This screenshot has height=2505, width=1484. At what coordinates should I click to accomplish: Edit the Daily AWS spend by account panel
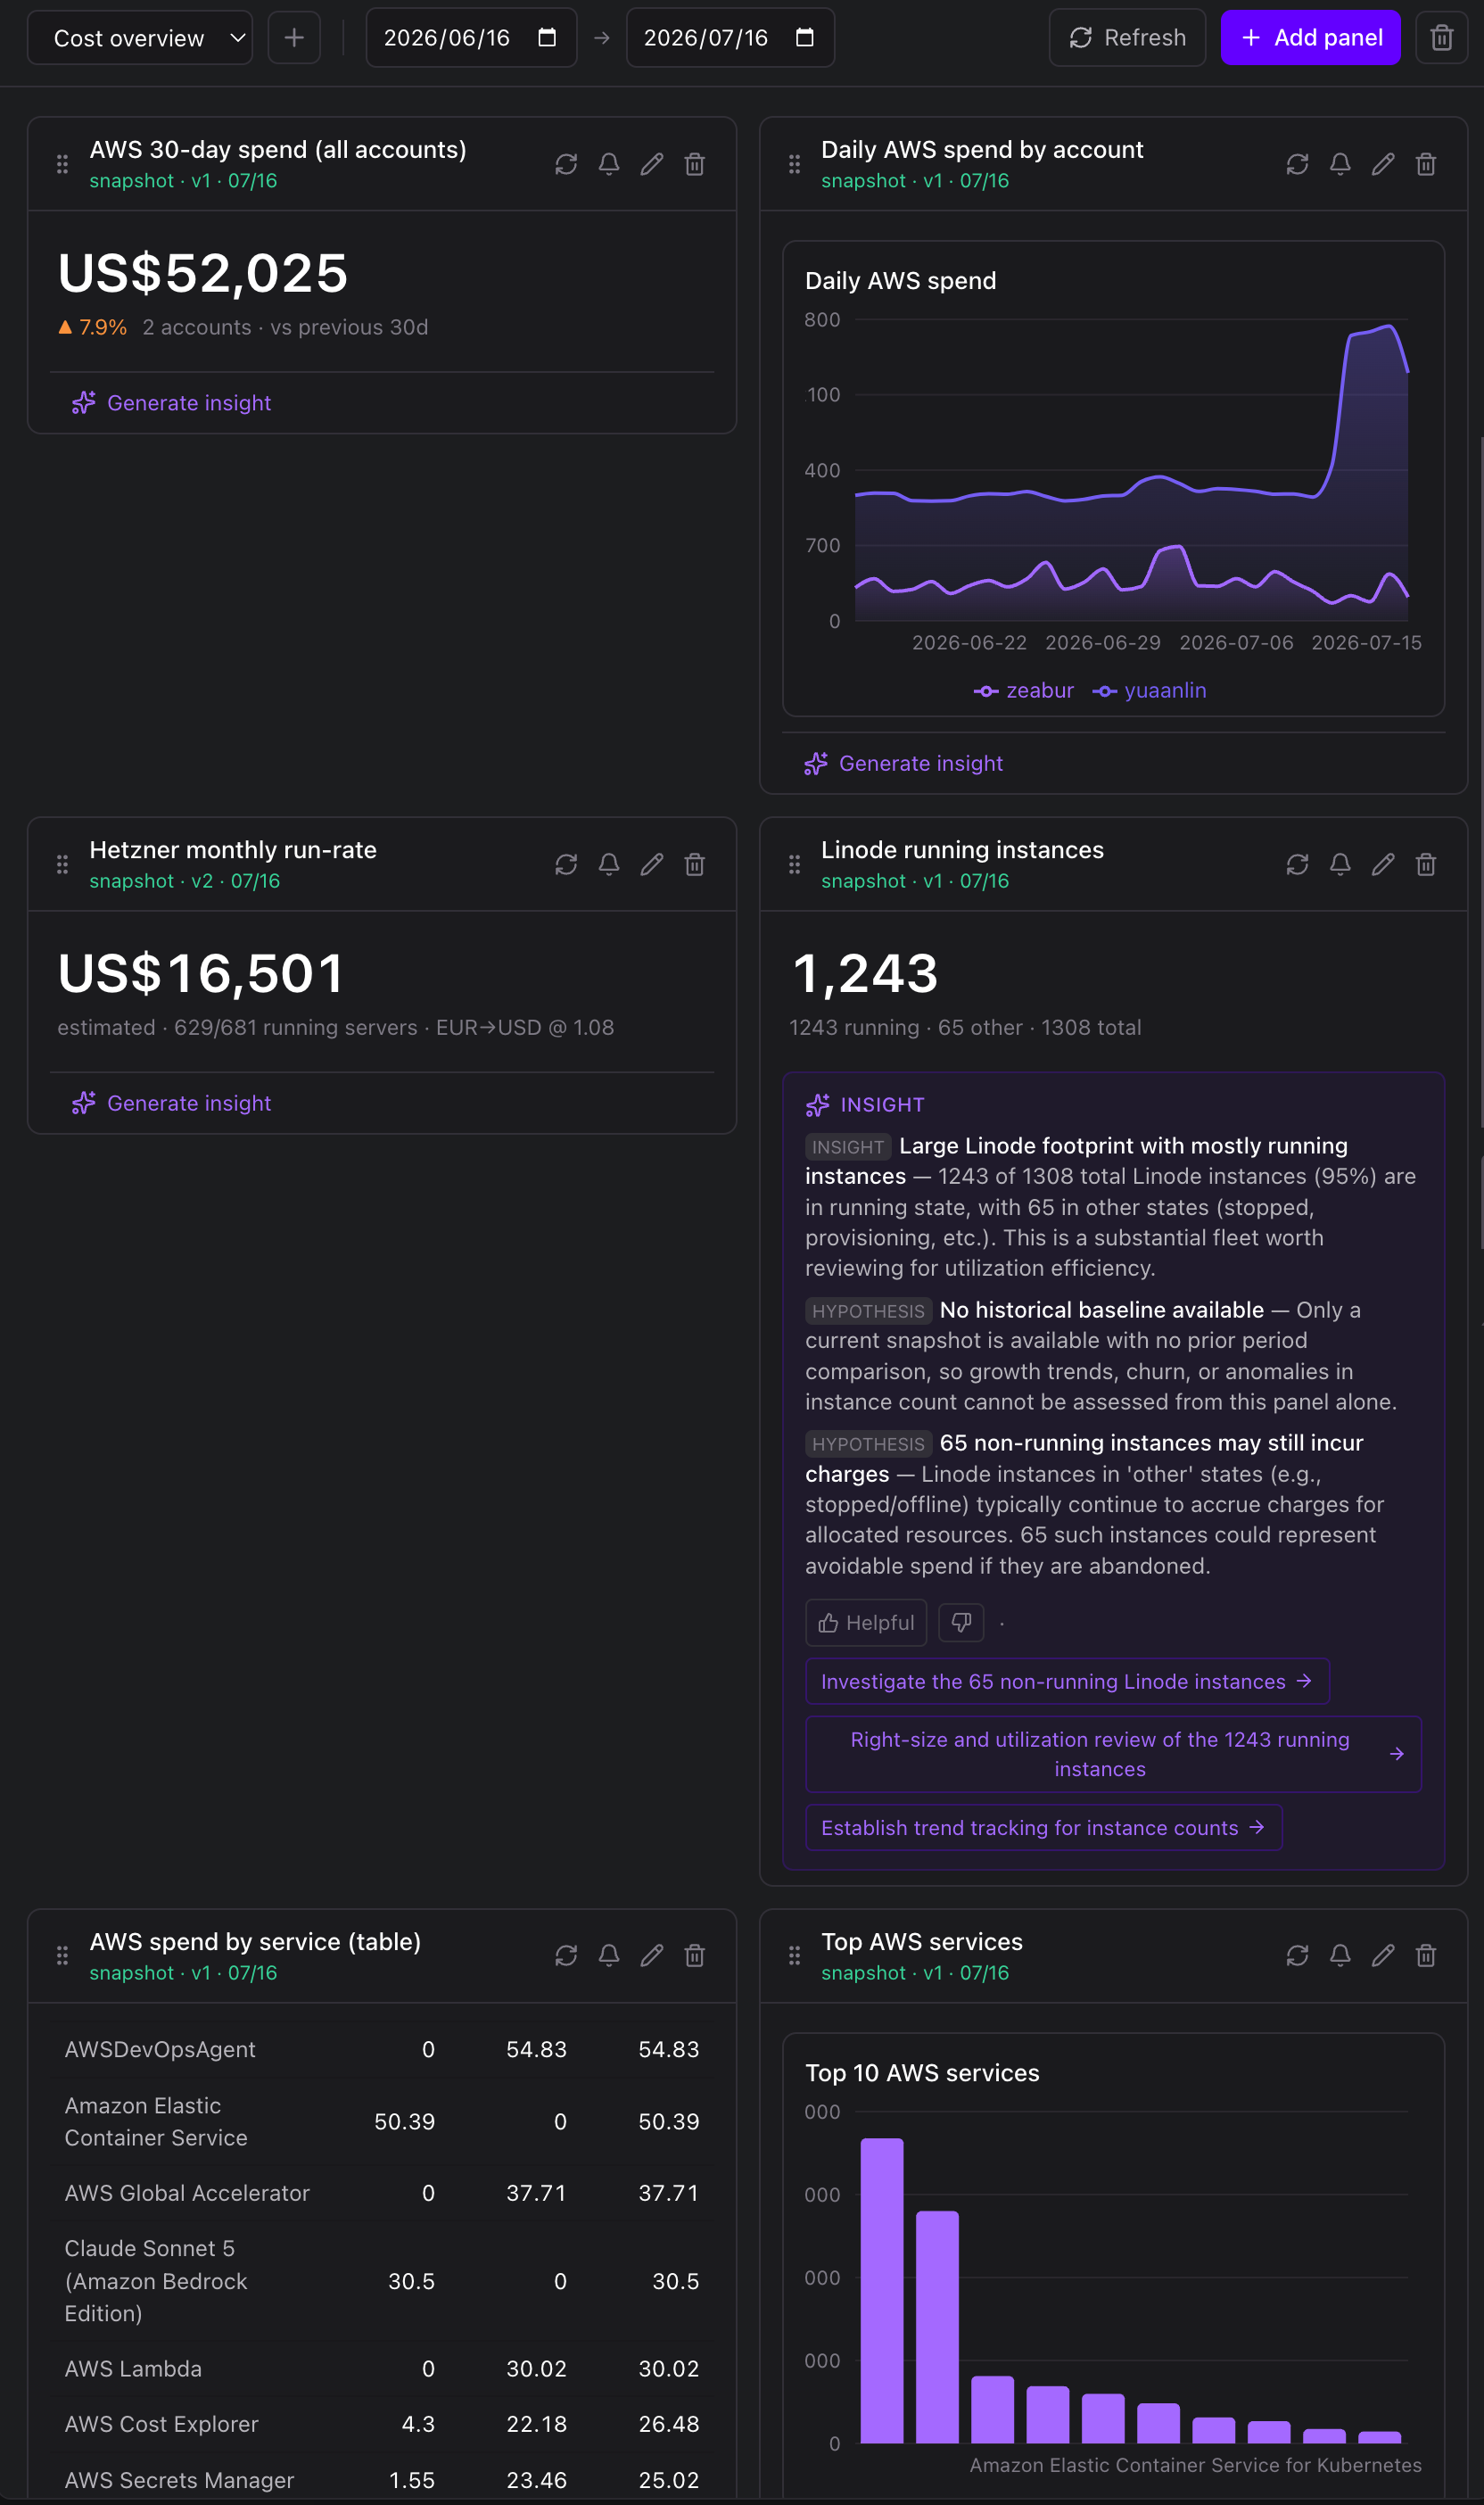coord(1383,164)
